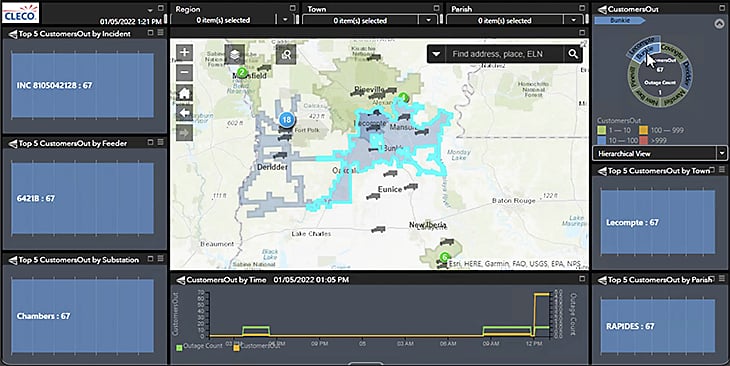Select the green 2 cluster near Mansfield
730x366 pixels.
[x=242, y=72]
